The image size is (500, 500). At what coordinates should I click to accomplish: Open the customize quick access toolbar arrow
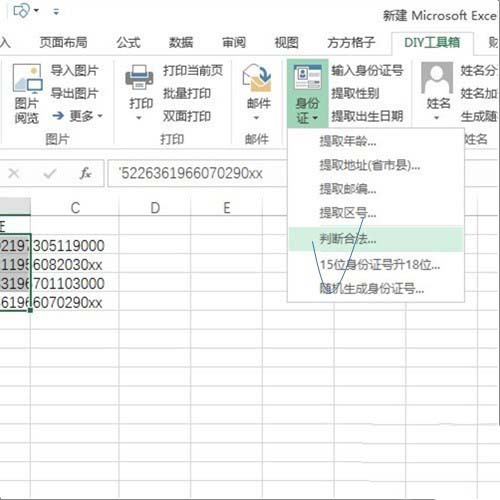[x=56, y=12]
